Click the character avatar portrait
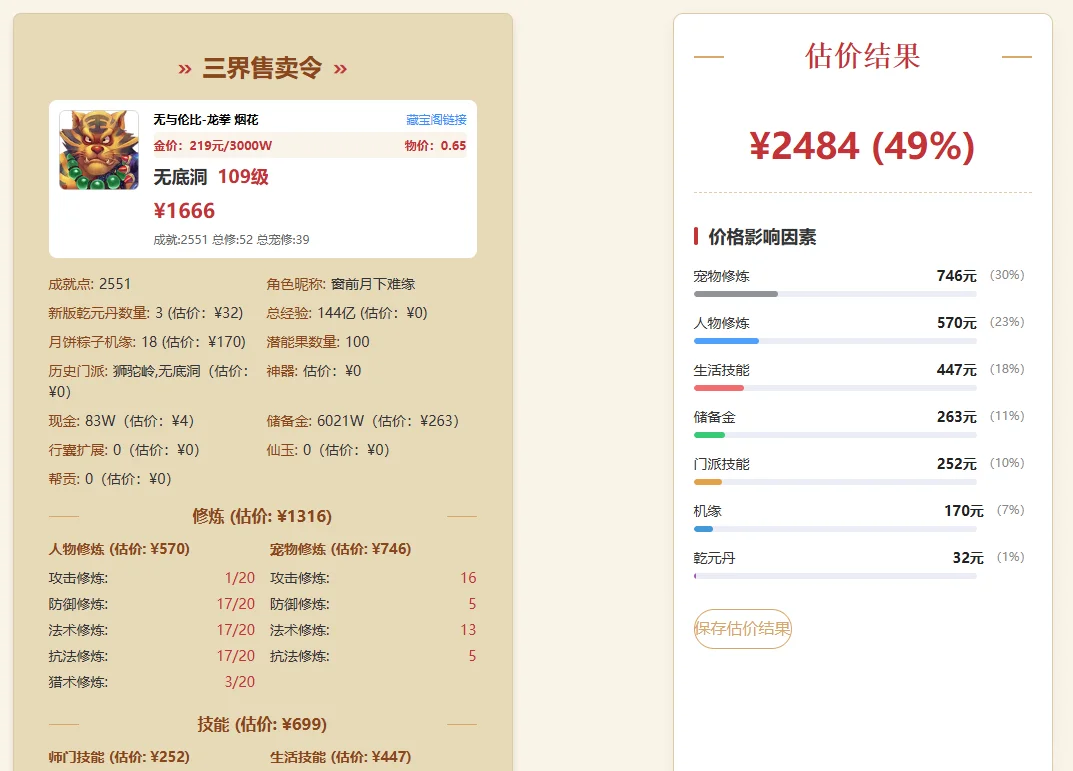Viewport: 1073px width, 771px height. click(x=97, y=150)
